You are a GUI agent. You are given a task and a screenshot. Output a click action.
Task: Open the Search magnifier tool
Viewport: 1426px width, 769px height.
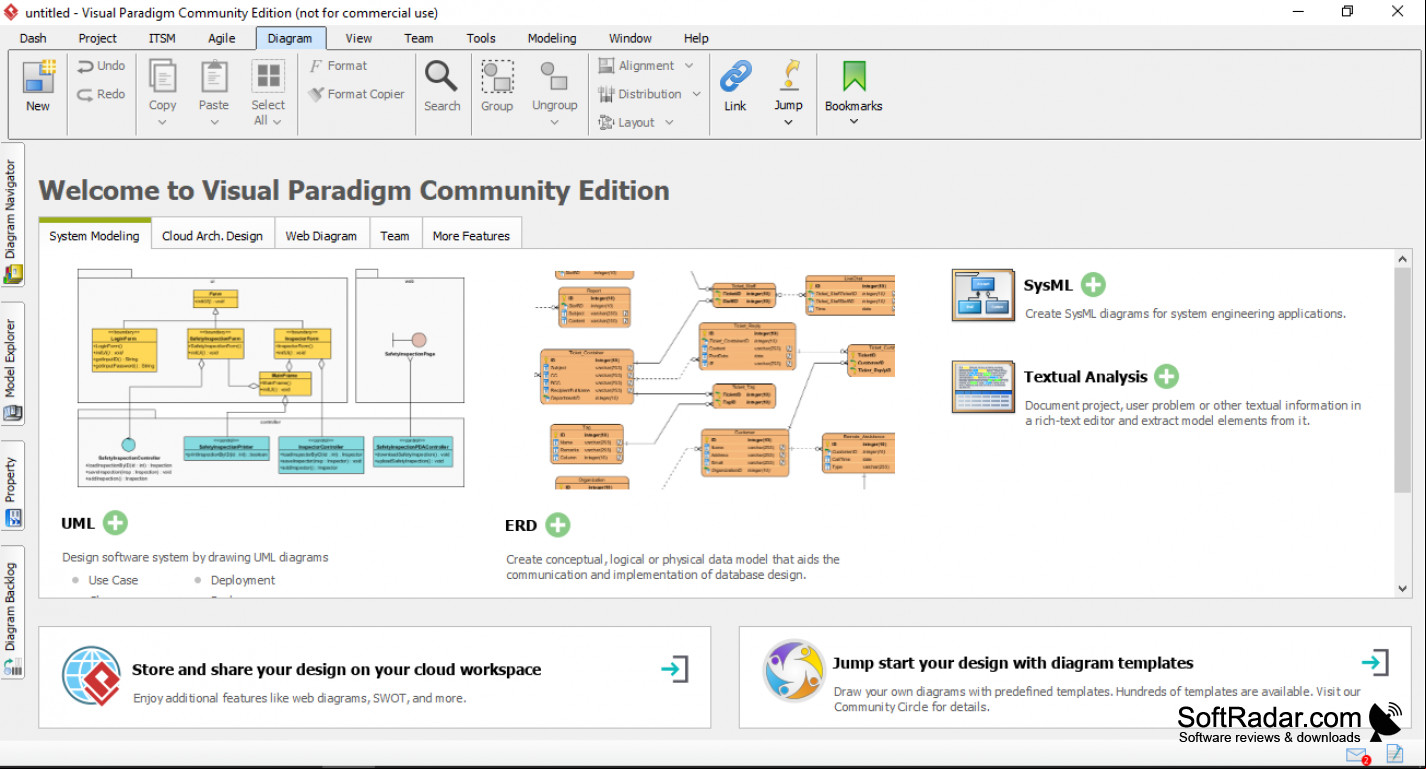tap(441, 76)
